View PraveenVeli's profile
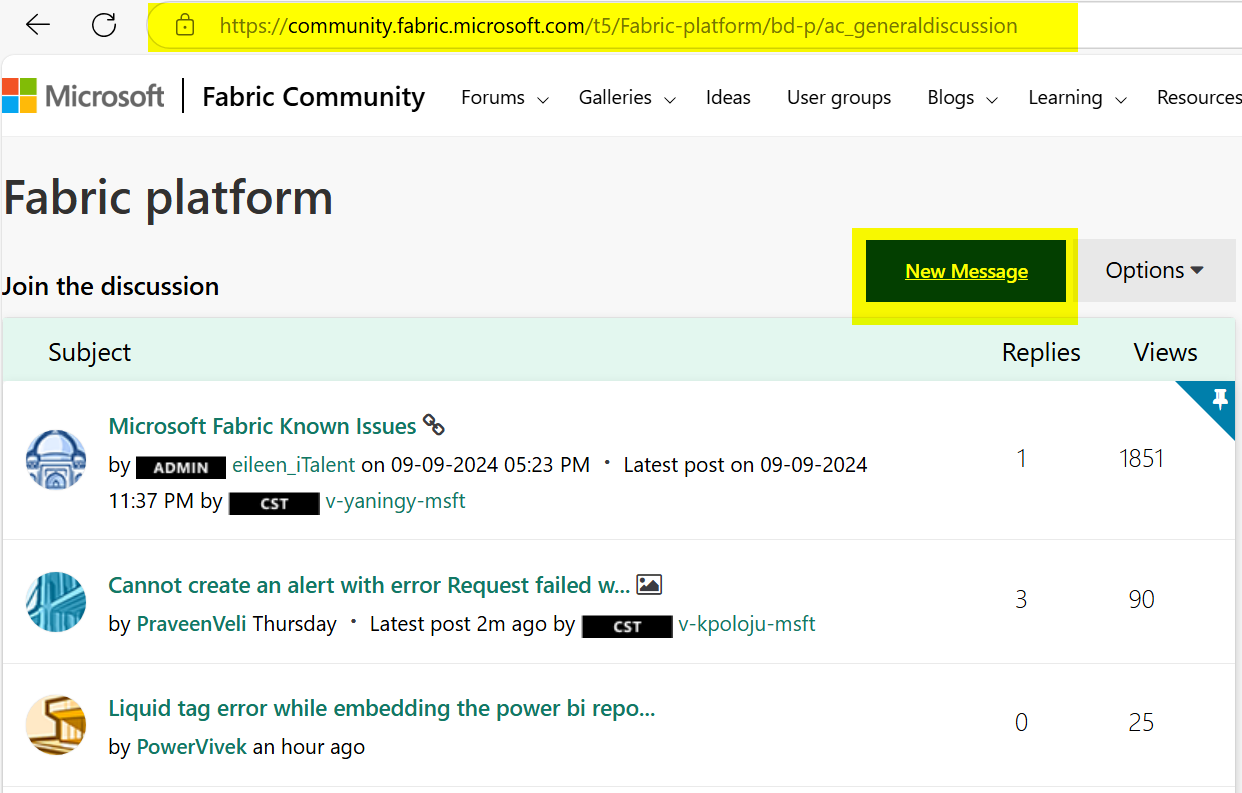Viewport: 1242px width, 793px height. pos(192,624)
